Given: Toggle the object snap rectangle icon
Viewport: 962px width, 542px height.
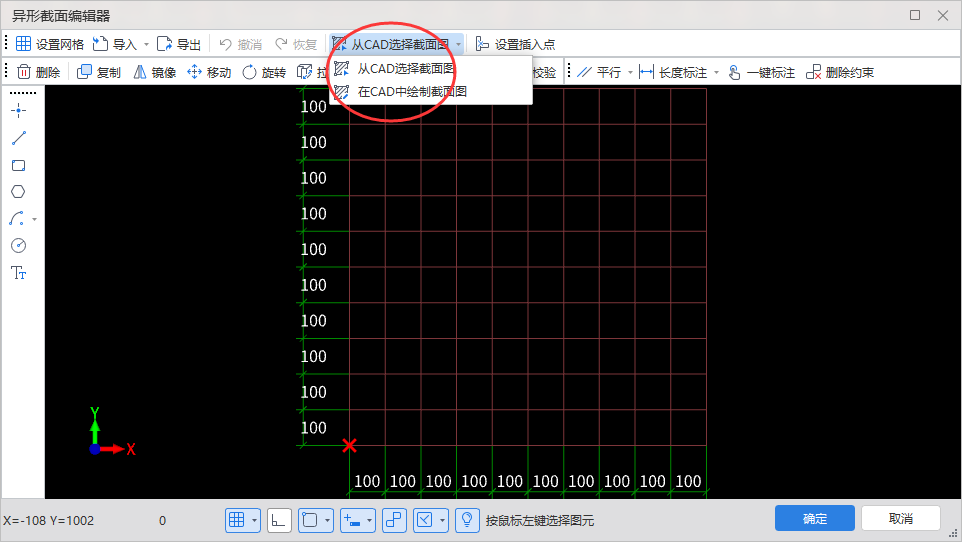Looking at the screenshot, I should (x=310, y=521).
